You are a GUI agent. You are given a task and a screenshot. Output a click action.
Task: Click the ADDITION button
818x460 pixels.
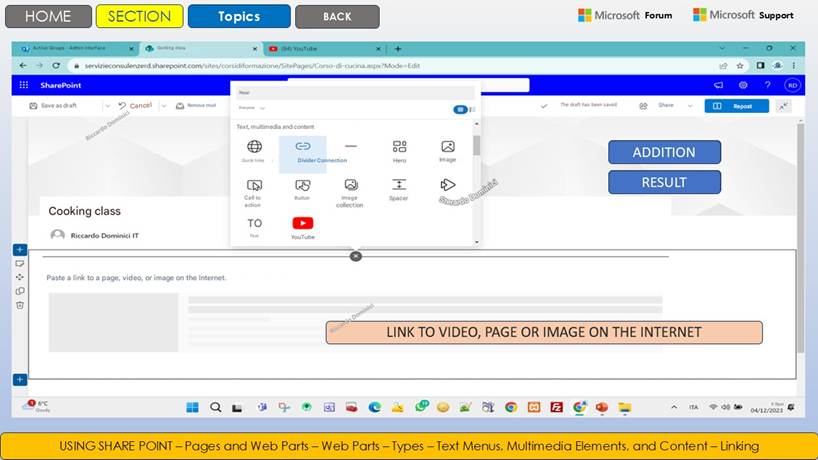point(665,152)
